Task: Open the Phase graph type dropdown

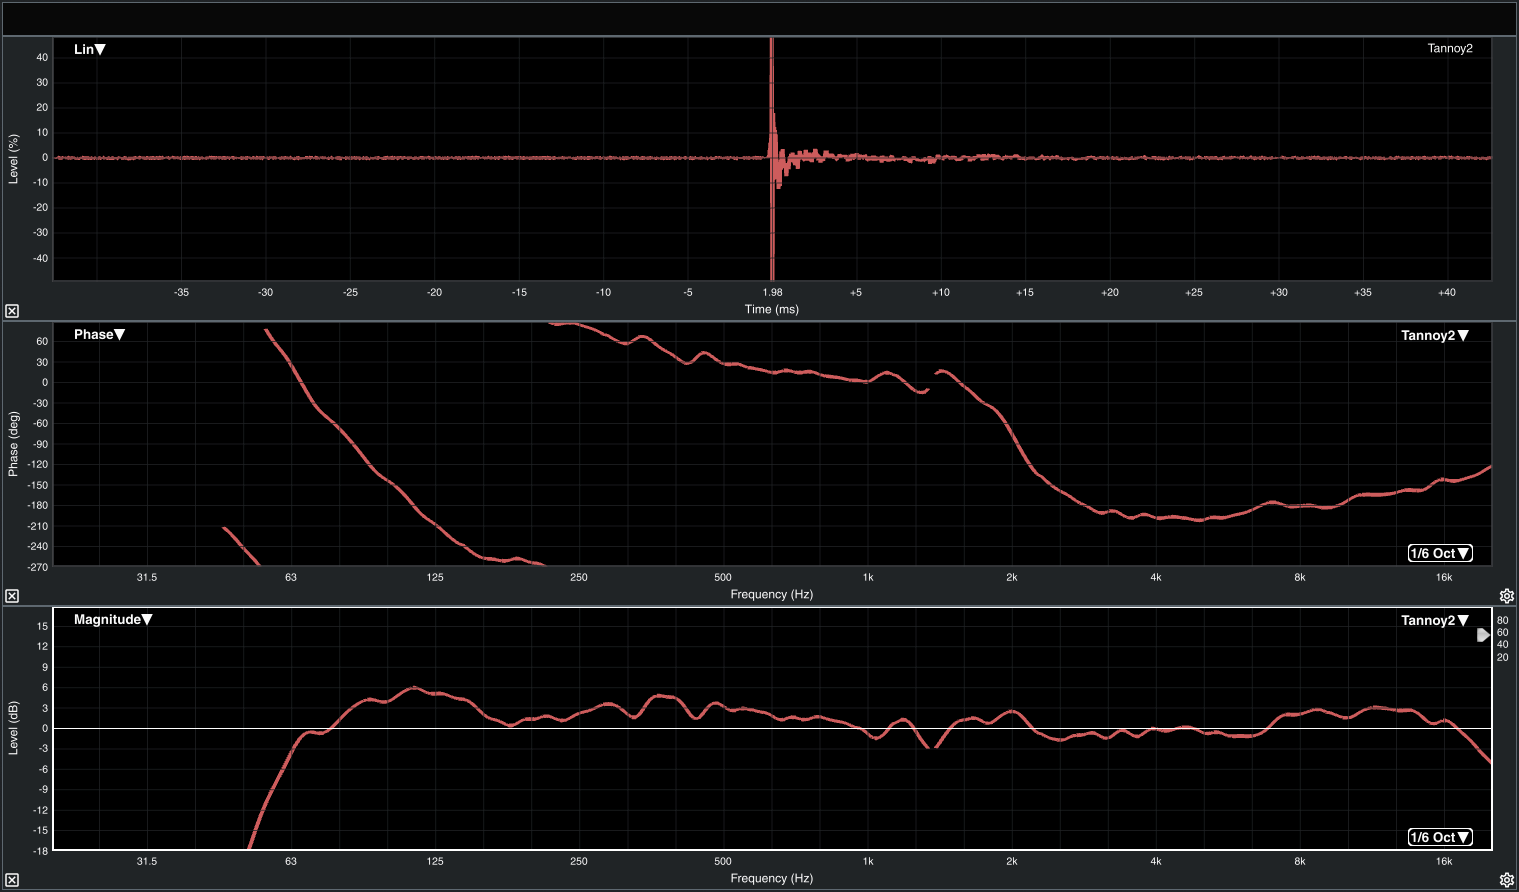Action: click(99, 334)
